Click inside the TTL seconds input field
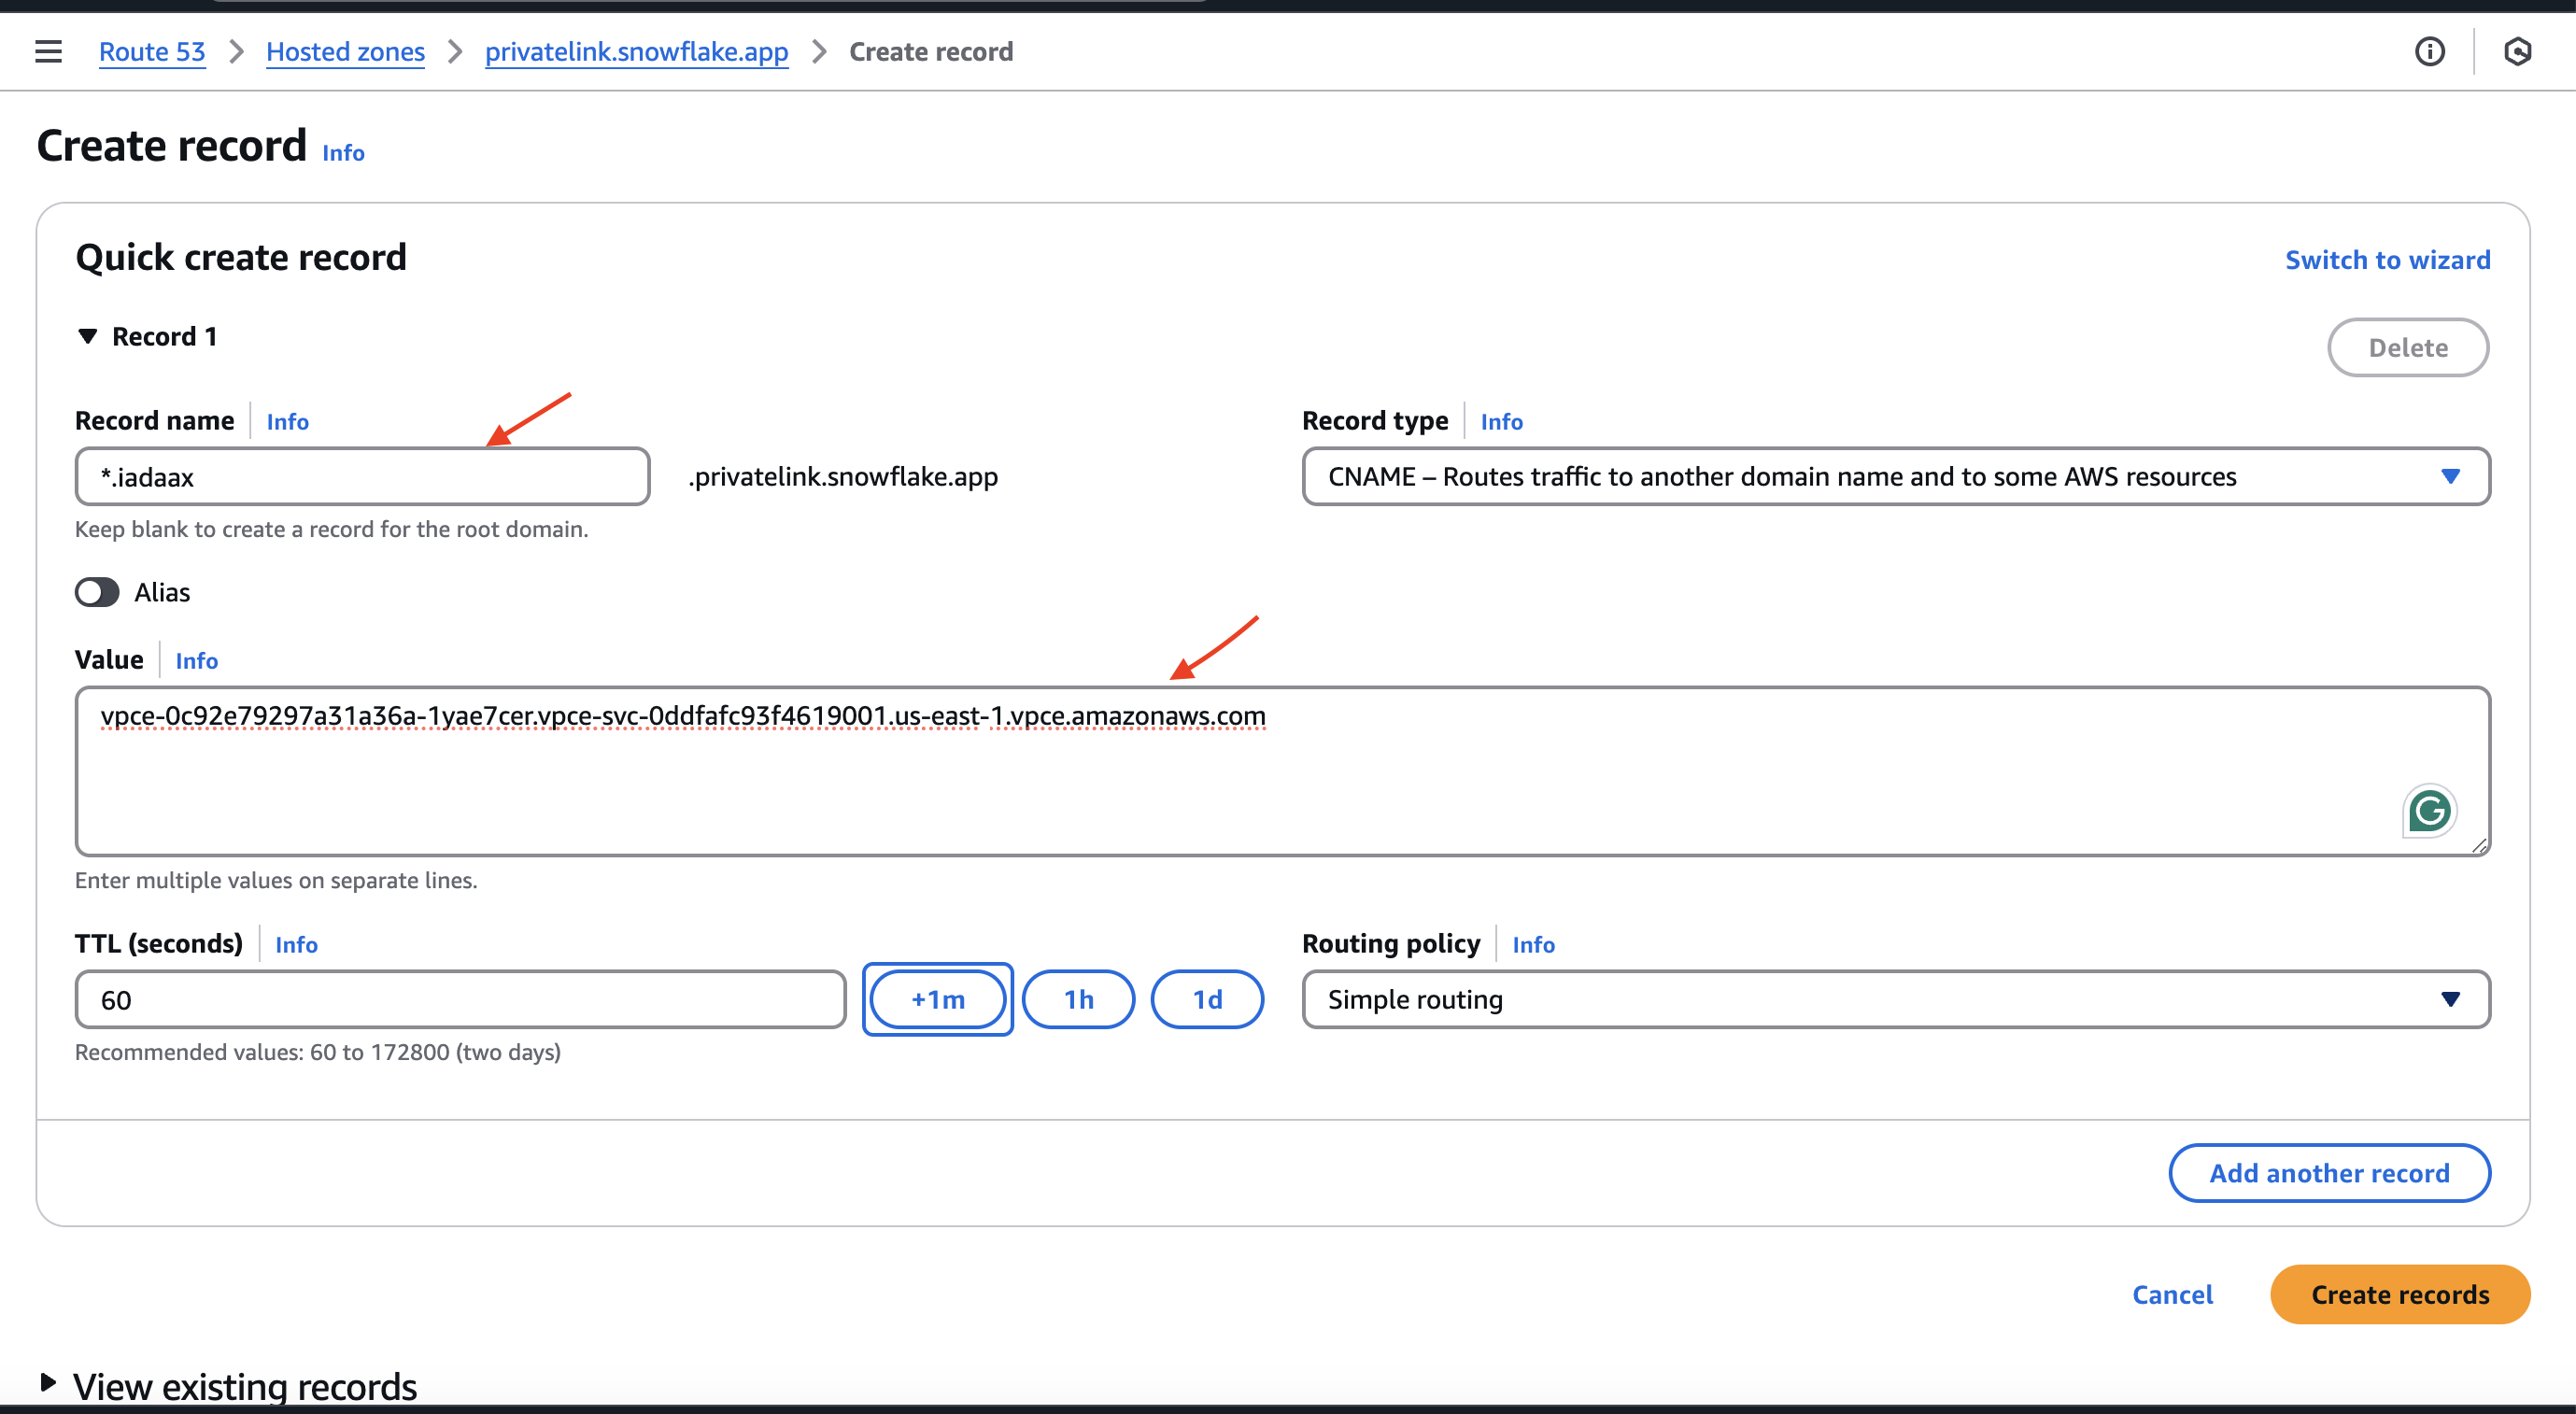 (460, 999)
